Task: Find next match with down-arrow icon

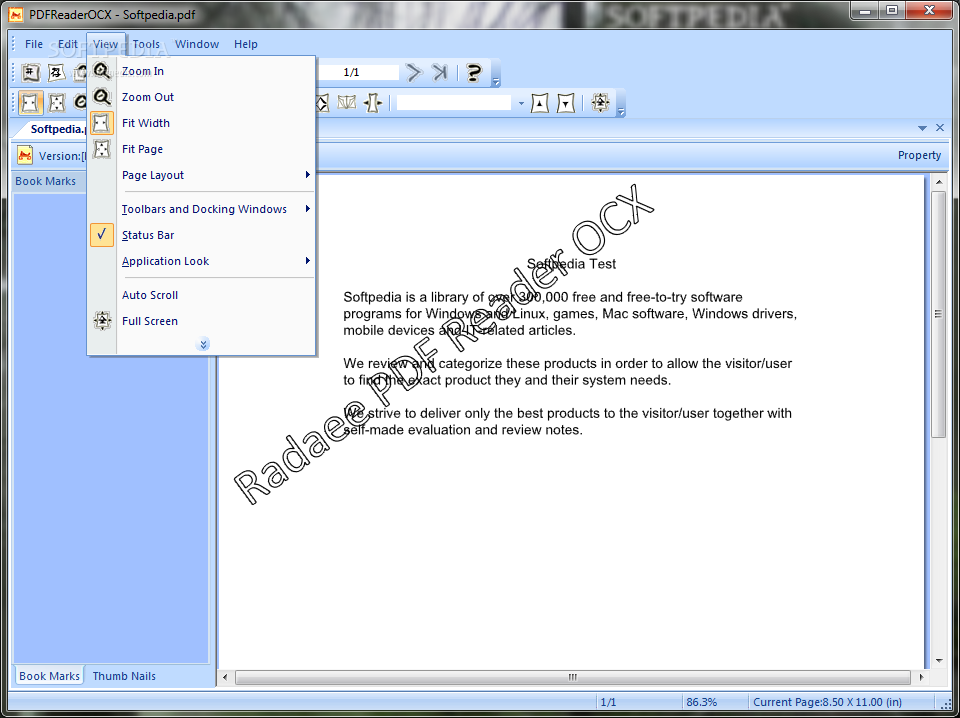Action: 566,103
